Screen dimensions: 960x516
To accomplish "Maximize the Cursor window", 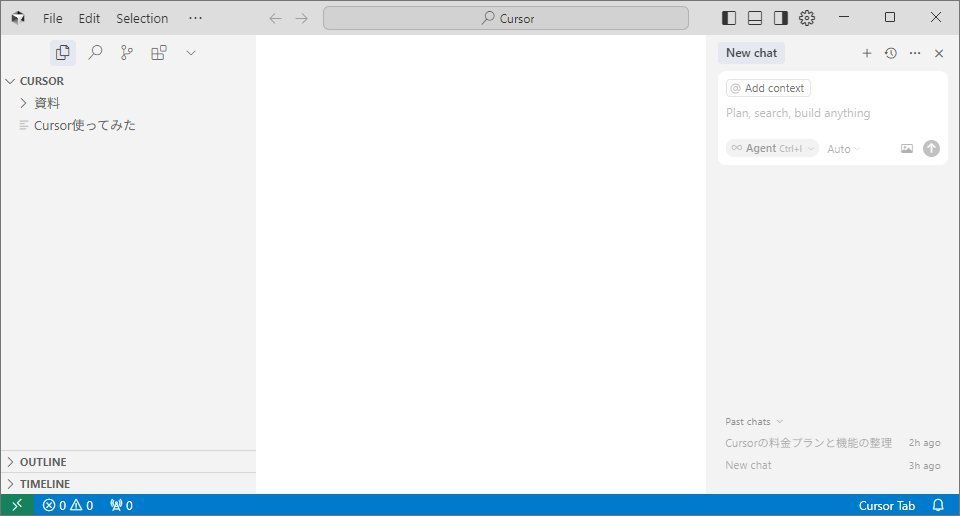I will (890, 17).
